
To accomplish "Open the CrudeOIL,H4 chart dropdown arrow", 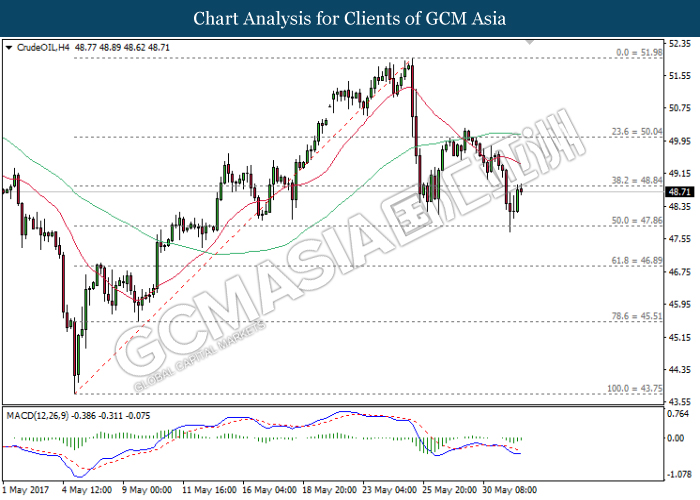I will coord(9,48).
